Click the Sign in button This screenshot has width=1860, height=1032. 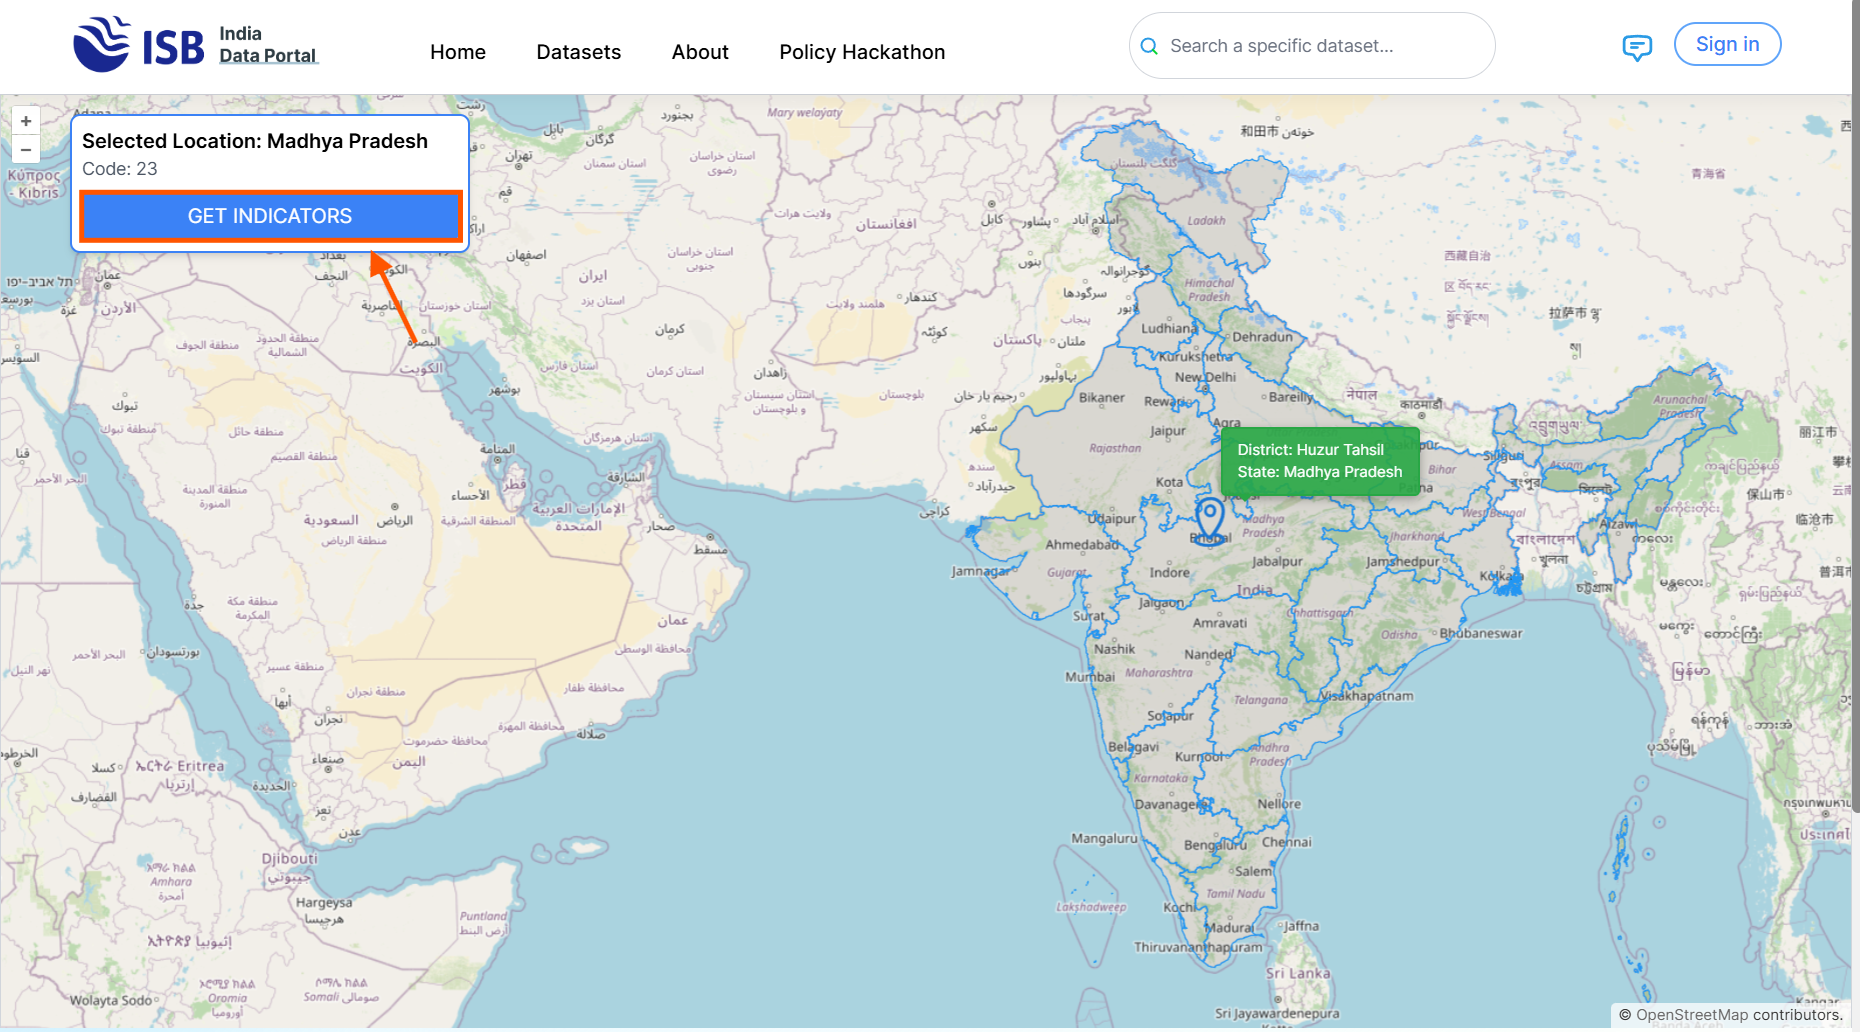(1726, 44)
